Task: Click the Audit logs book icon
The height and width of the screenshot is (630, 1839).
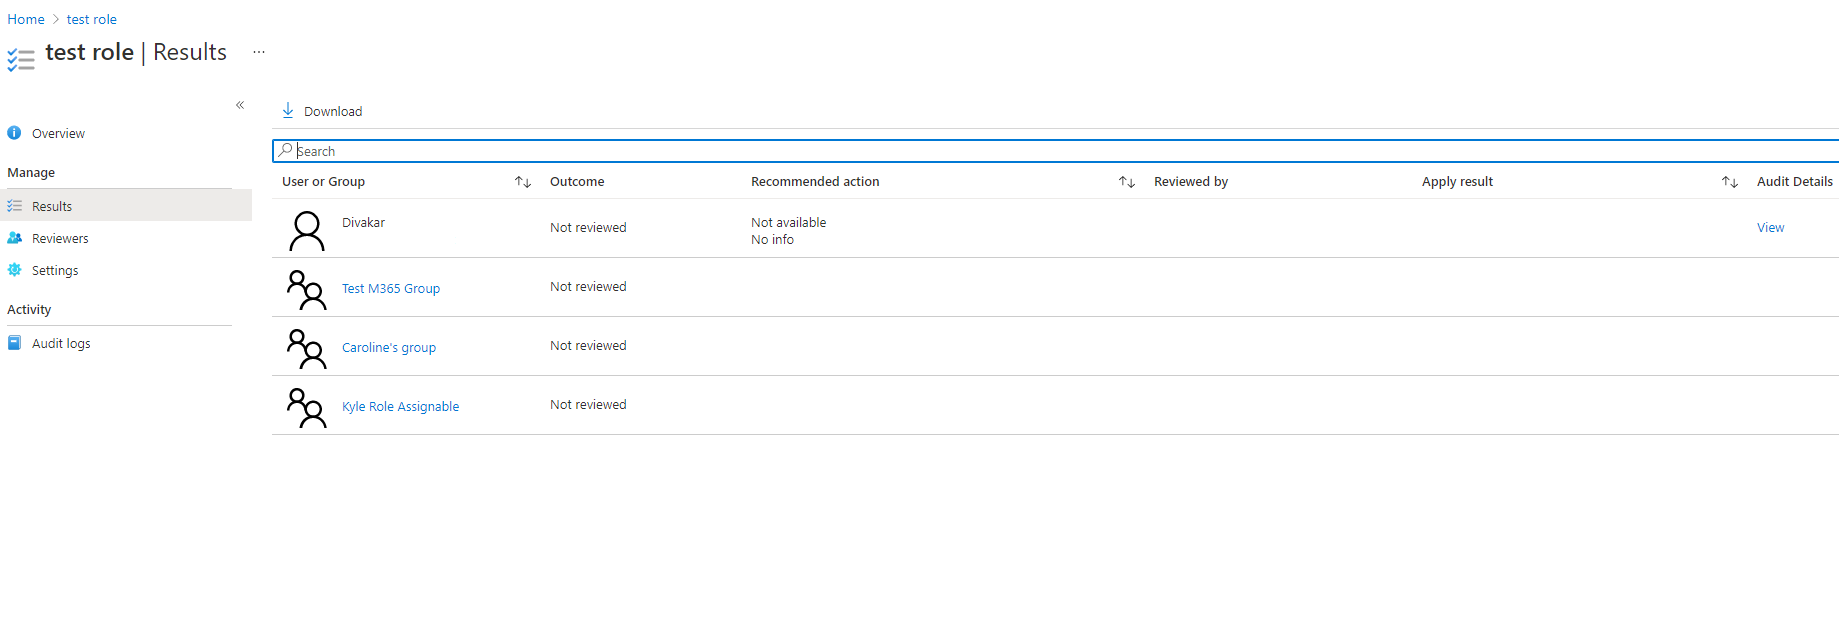Action: [x=15, y=343]
